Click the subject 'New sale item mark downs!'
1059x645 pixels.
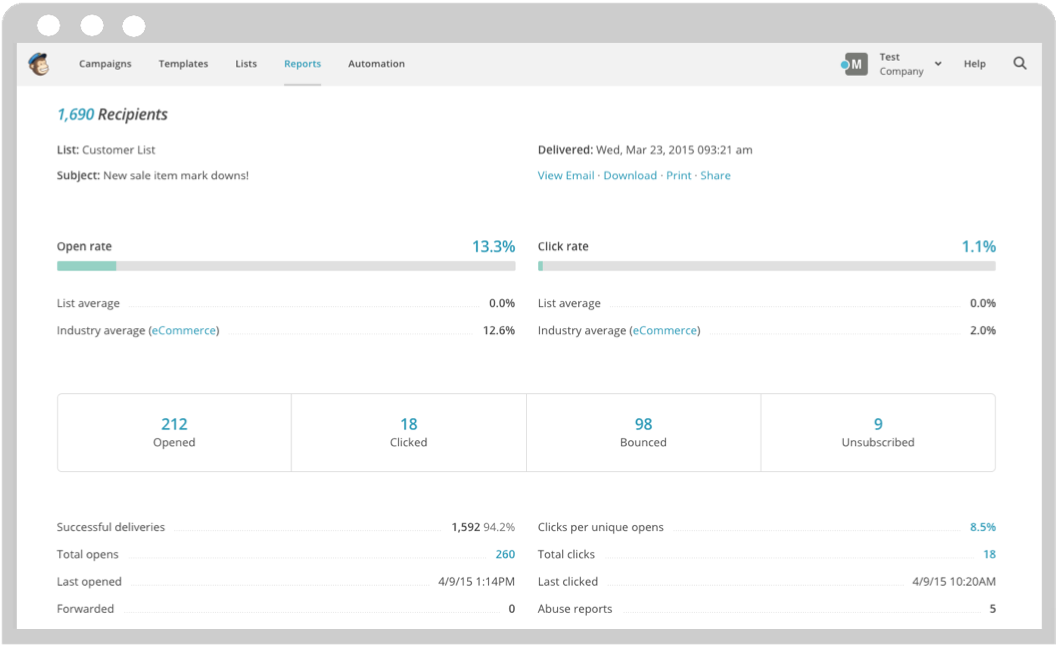click(x=176, y=176)
